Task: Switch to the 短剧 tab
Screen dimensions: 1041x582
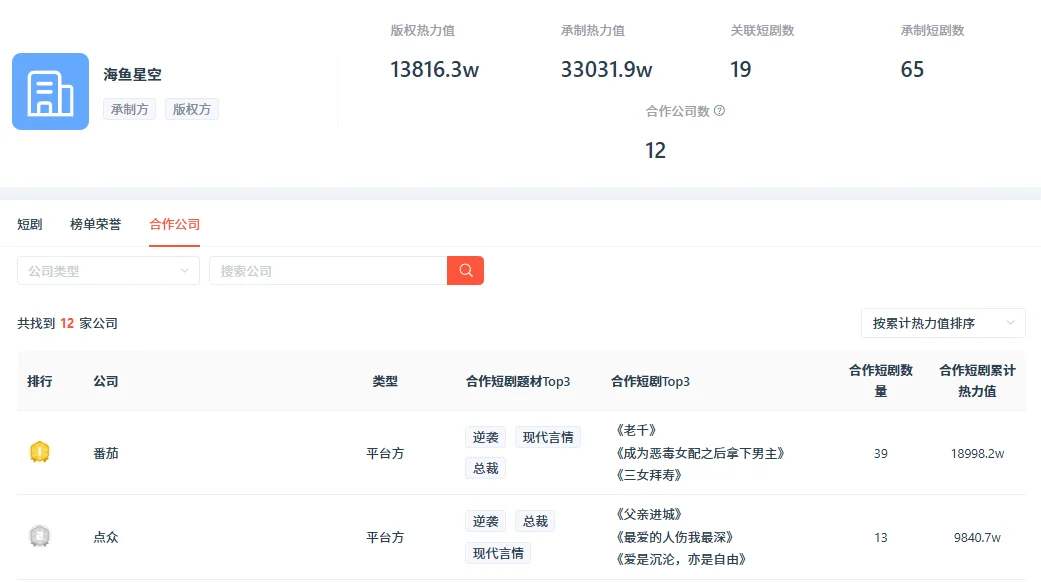Action: (x=29, y=224)
